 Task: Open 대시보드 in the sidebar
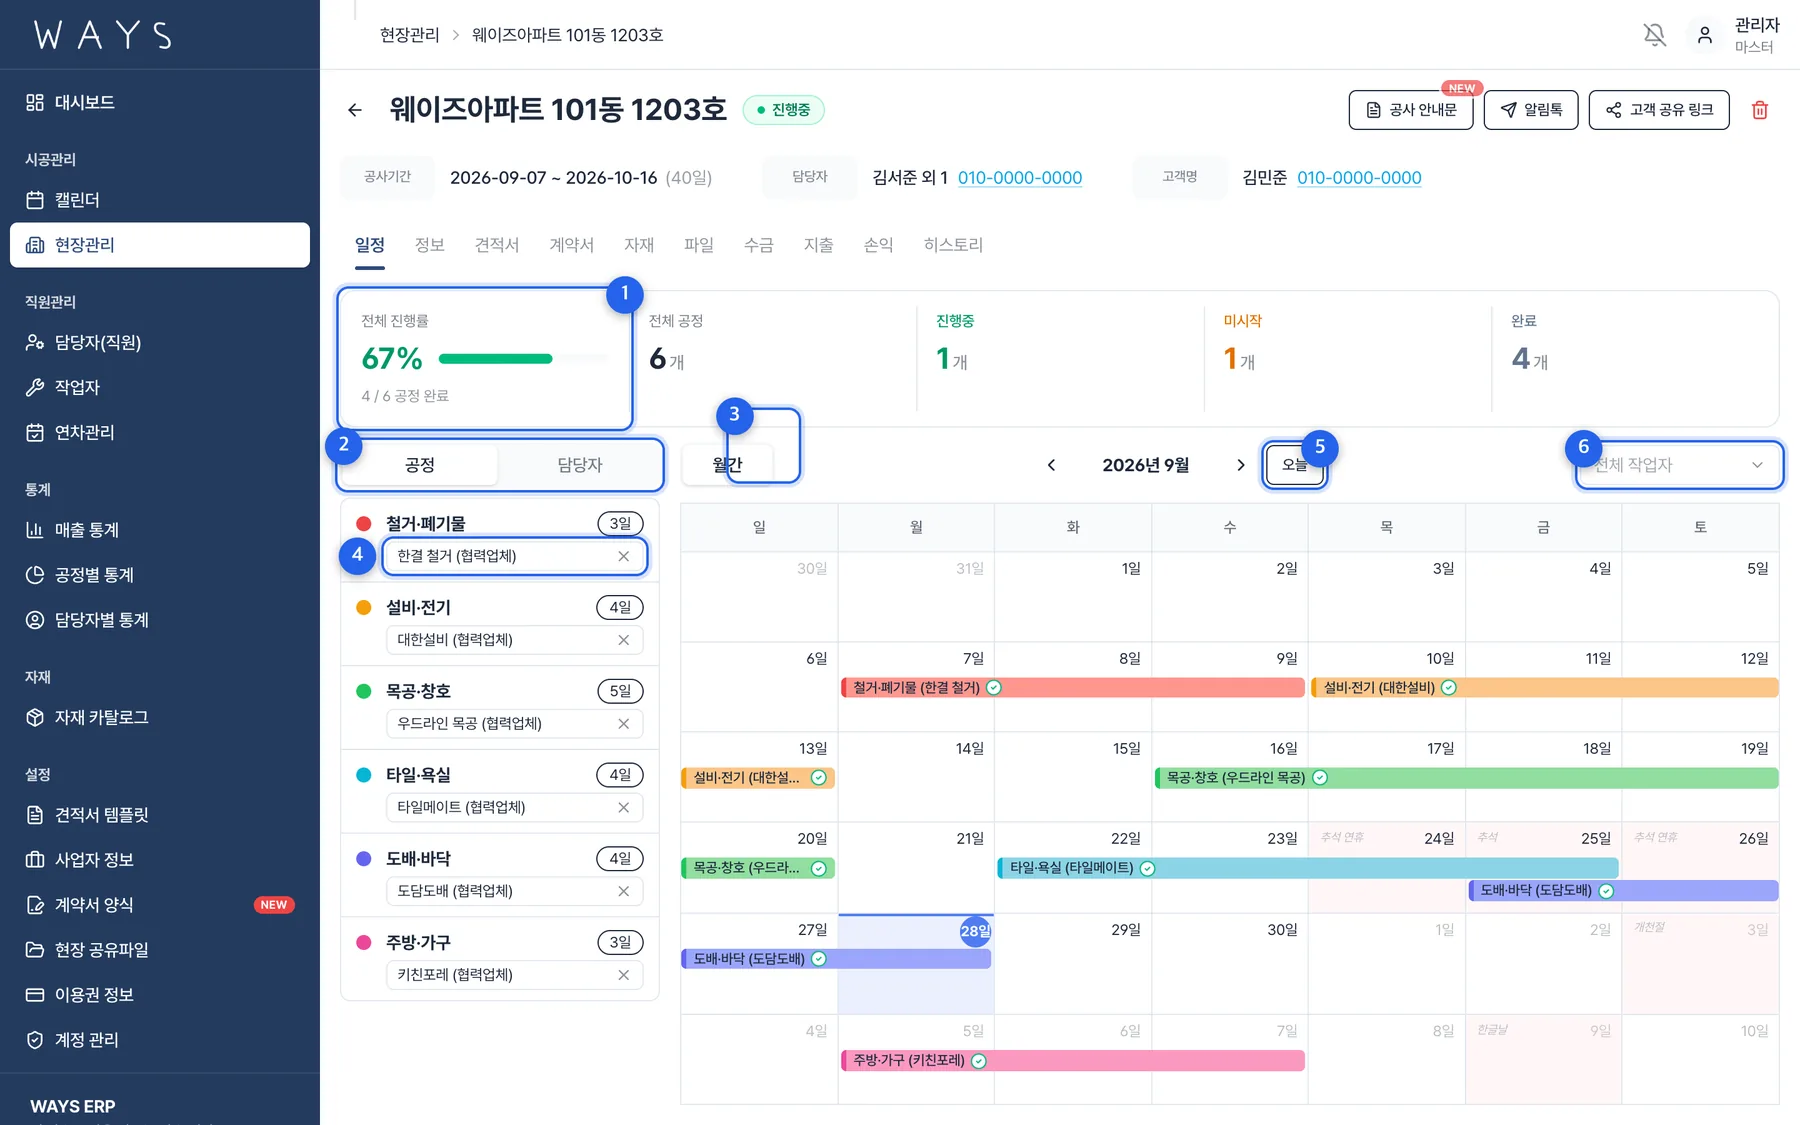click(x=160, y=102)
